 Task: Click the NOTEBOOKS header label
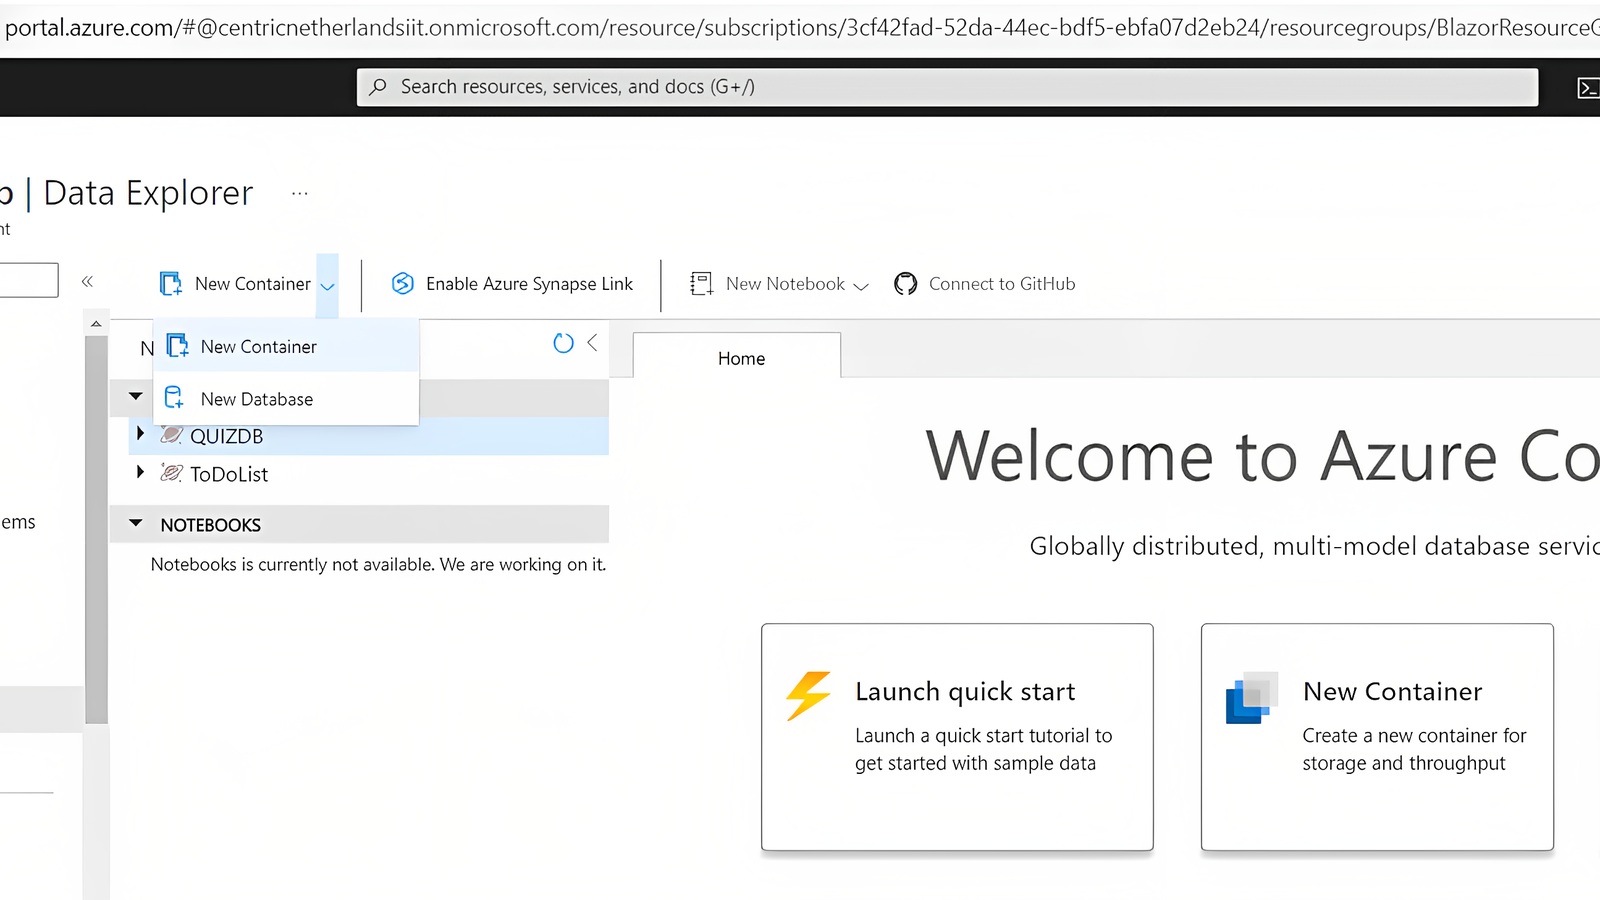pyautogui.click(x=211, y=525)
